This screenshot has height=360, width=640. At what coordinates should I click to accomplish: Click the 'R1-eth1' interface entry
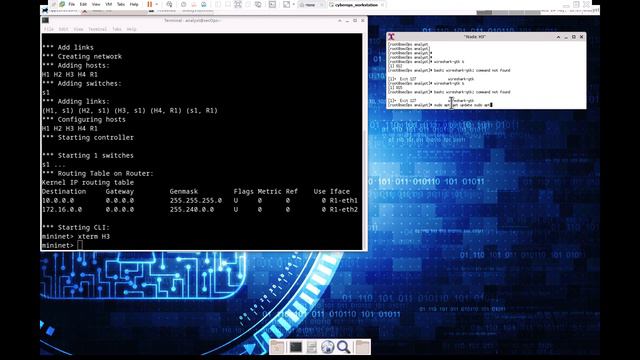[344, 200]
